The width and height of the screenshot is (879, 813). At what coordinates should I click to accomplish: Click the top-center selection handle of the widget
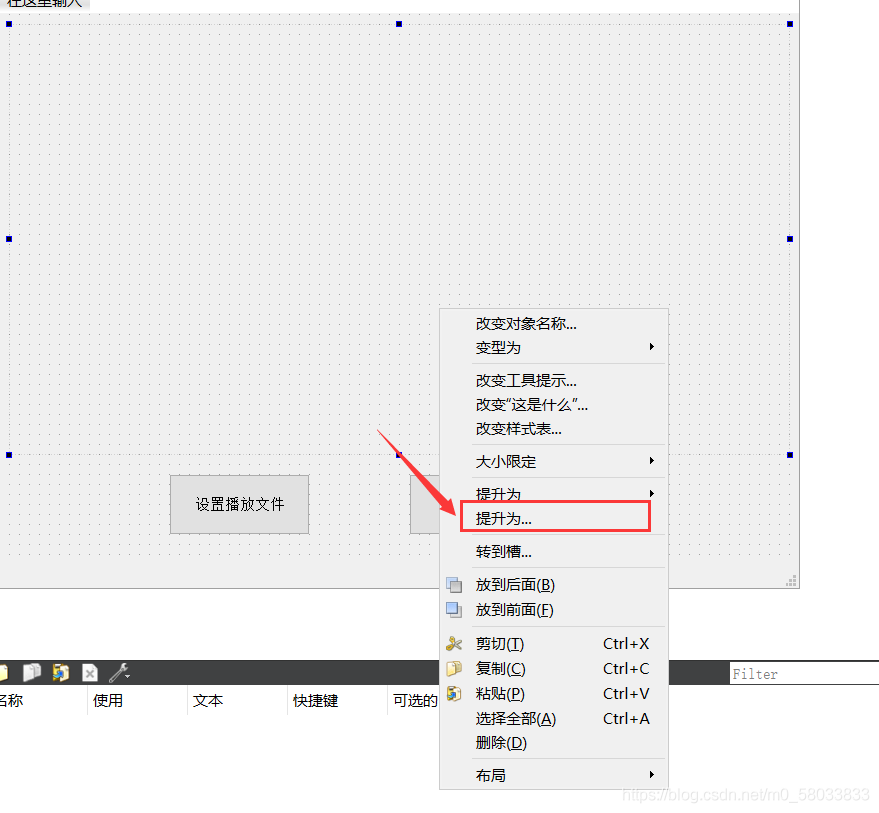click(399, 24)
